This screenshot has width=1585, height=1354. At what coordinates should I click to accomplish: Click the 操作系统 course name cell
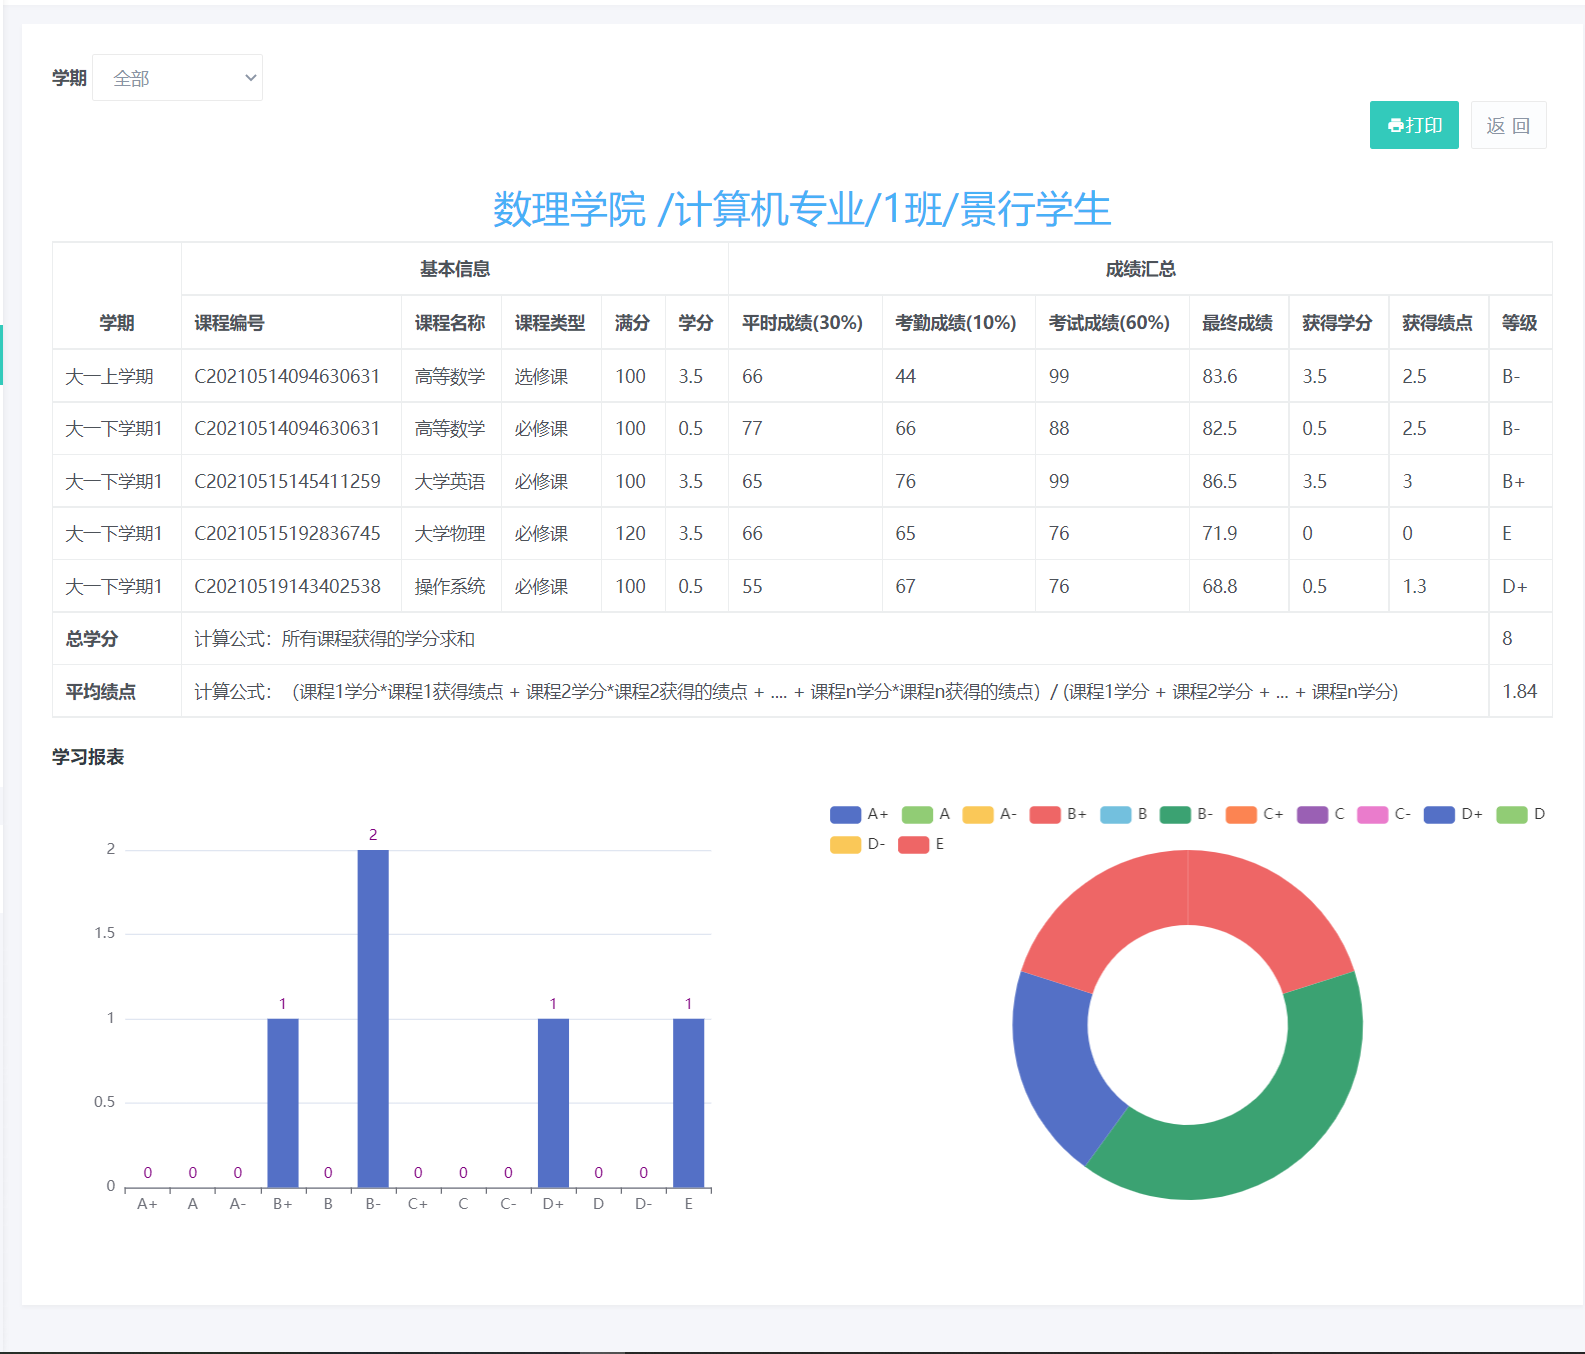click(x=450, y=586)
